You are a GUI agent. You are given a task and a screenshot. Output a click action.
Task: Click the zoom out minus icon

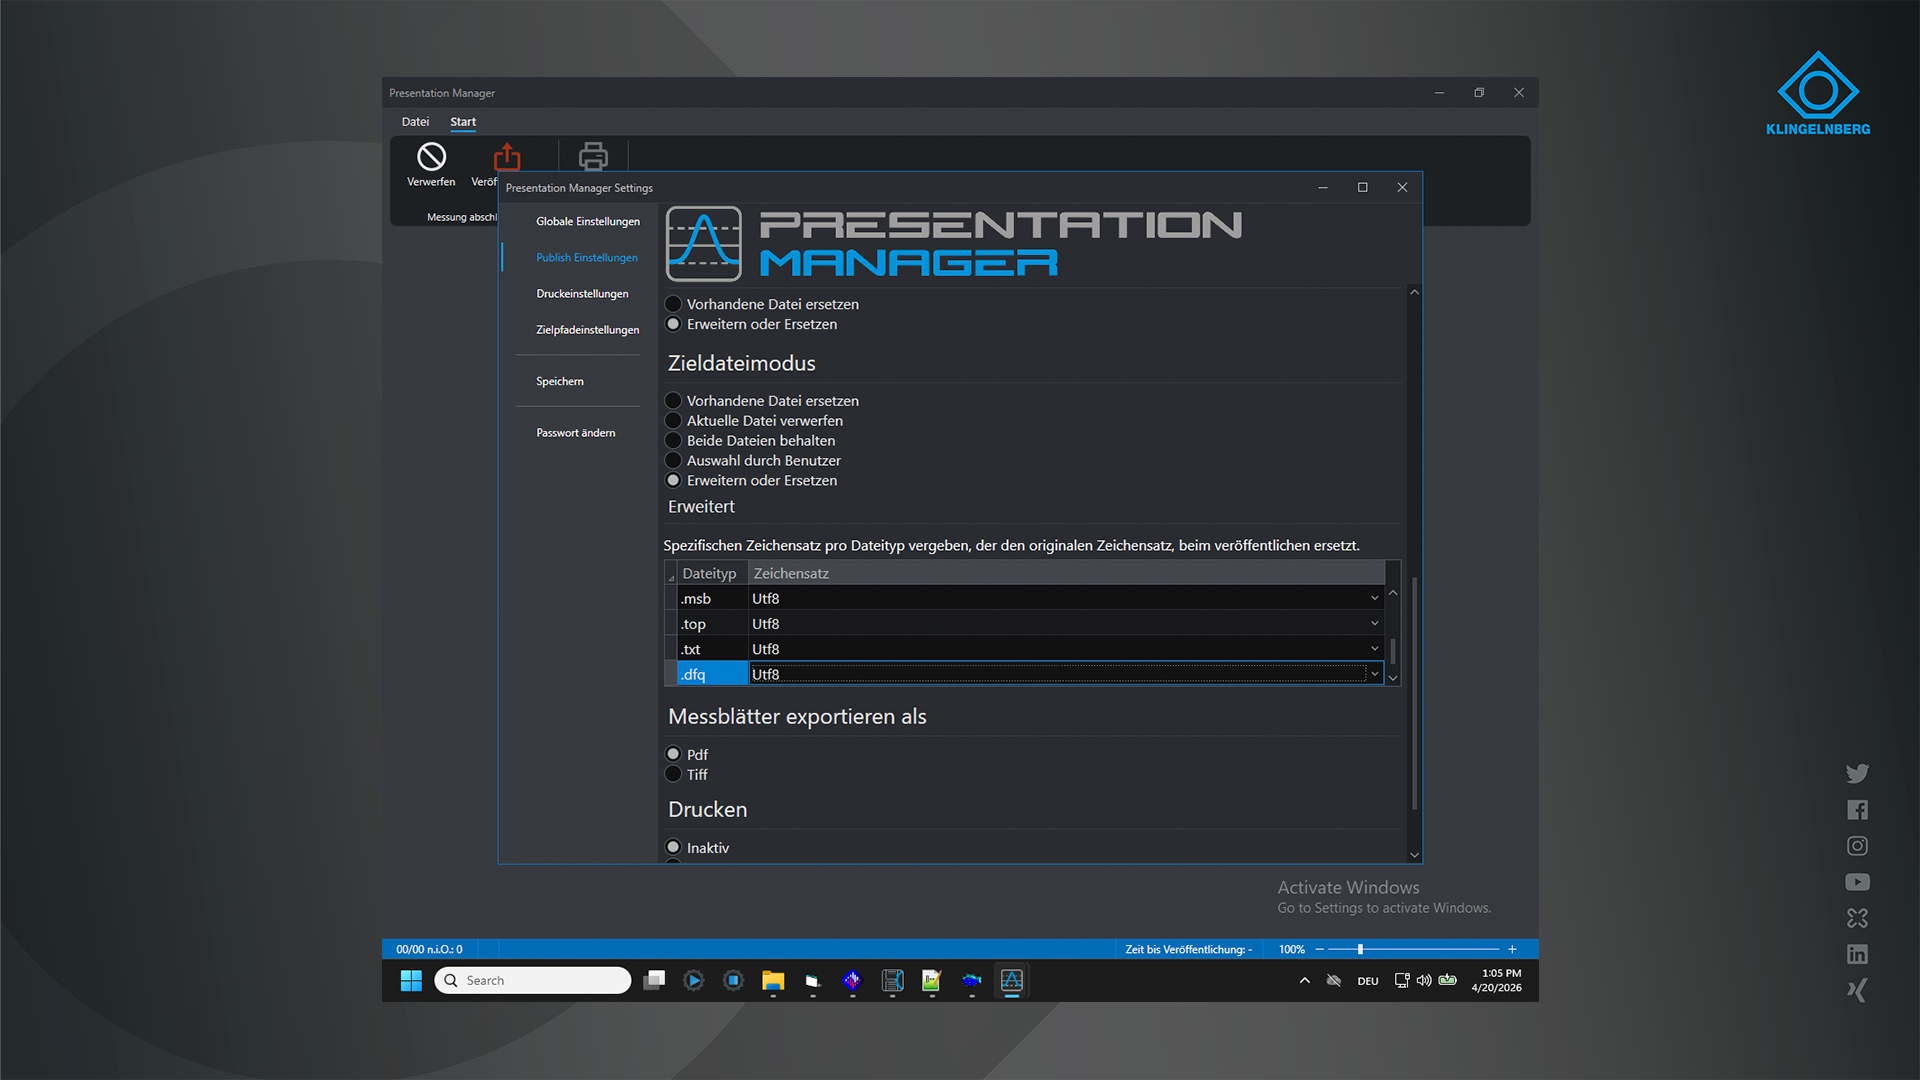tap(1320, 949)
